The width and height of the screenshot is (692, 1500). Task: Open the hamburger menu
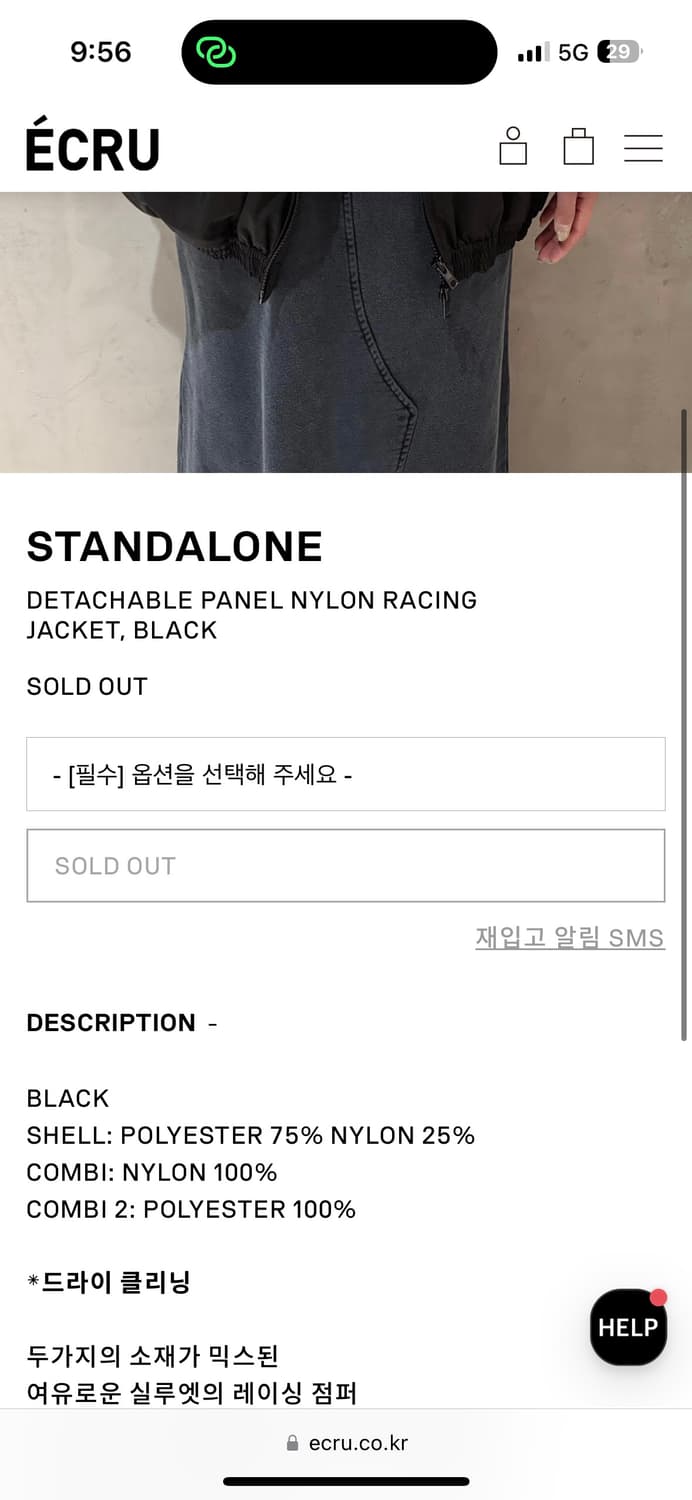[x=643, y=148]
